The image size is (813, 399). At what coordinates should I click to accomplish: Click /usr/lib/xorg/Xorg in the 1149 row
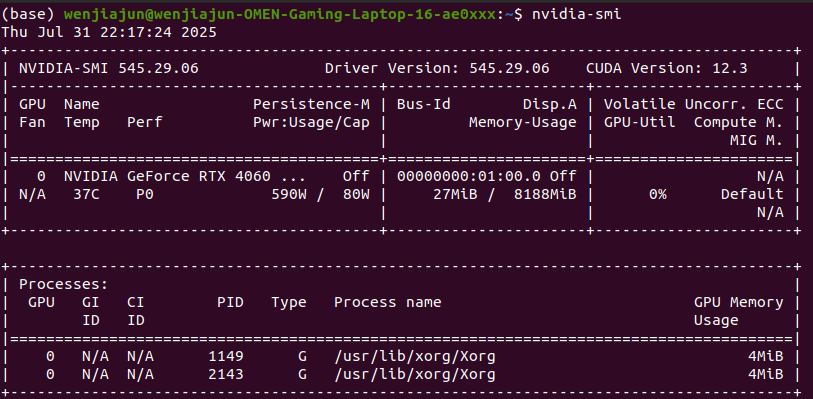point(415,357)
